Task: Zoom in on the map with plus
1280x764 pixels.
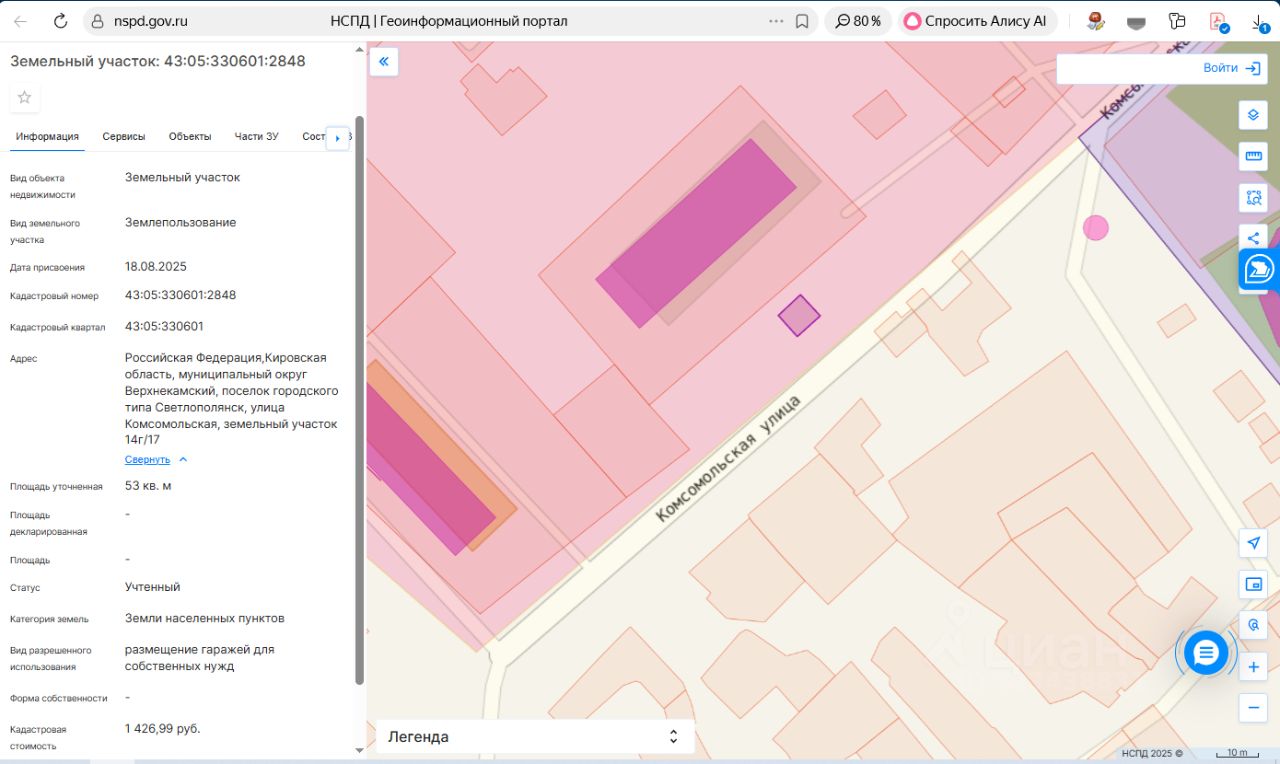Action: click(1253, 666)
